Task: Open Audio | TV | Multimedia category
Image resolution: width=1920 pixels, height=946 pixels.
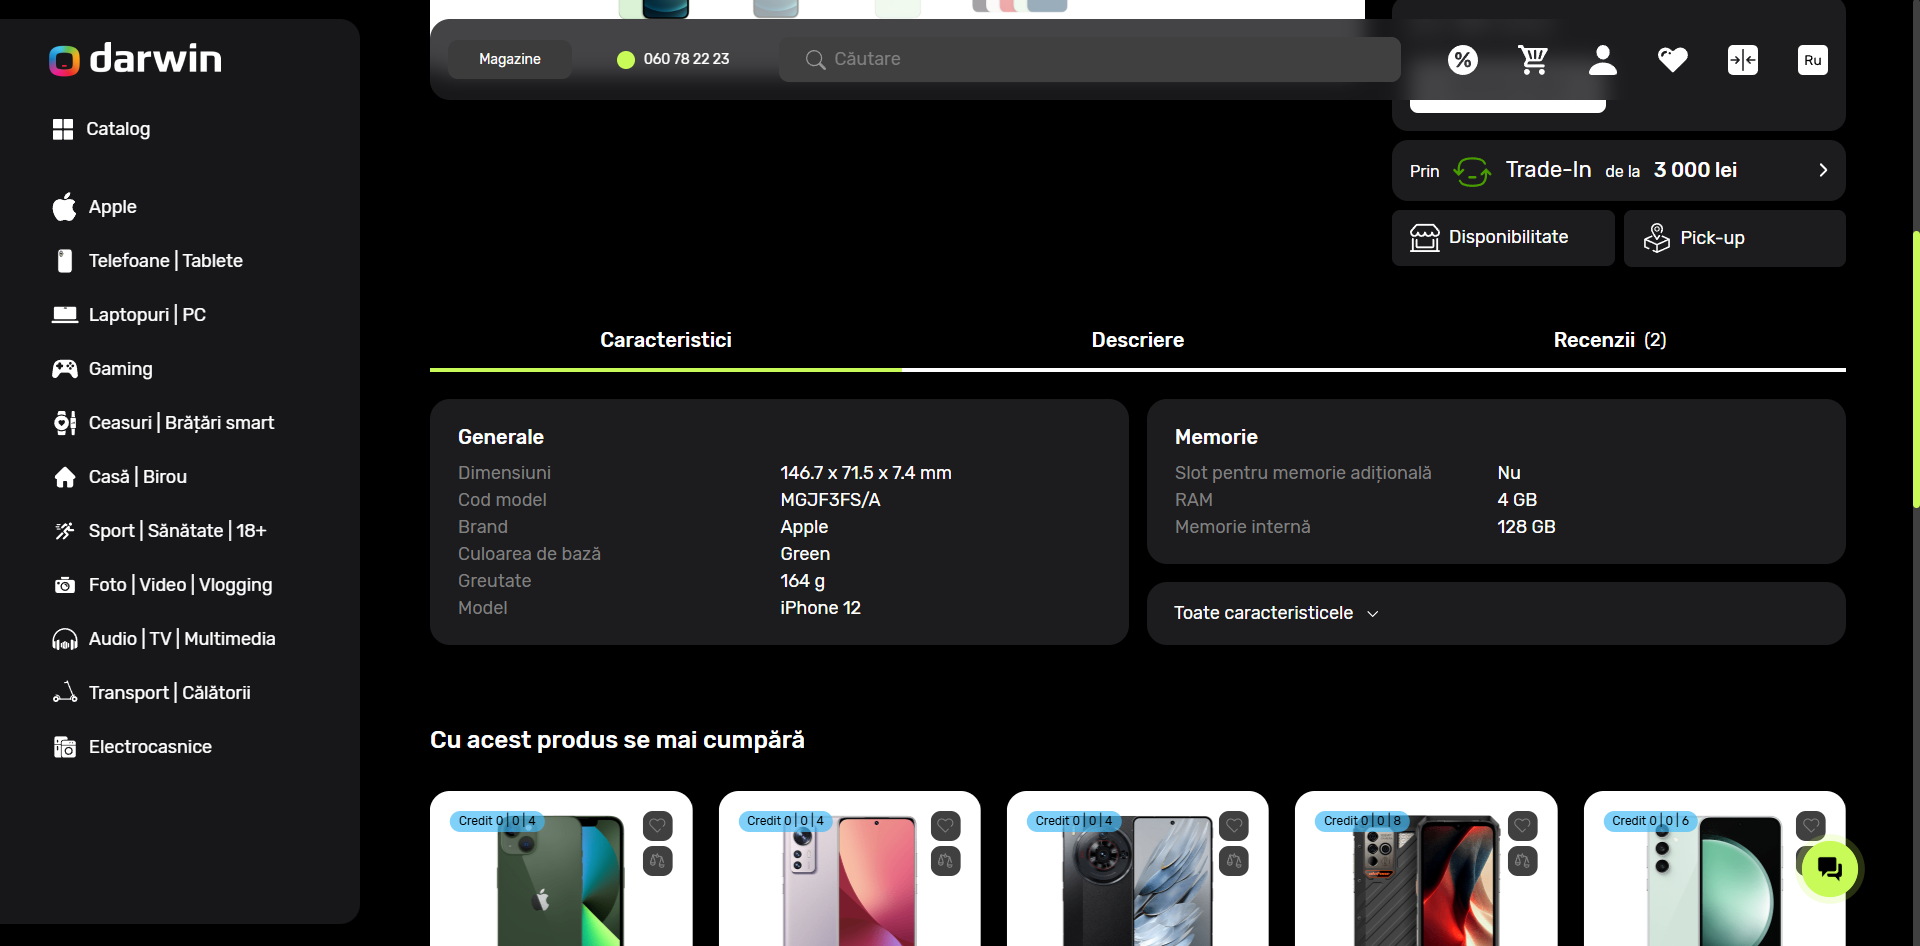Action: click(x=163, y=639)
